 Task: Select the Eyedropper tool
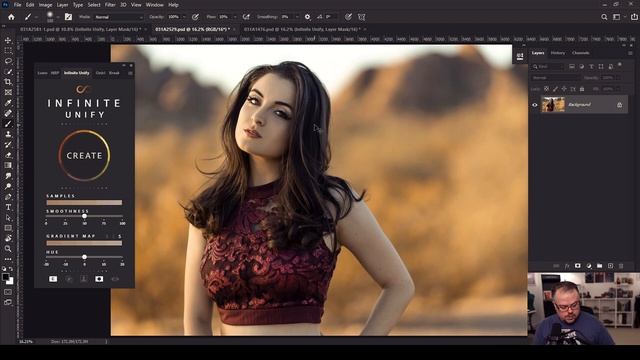click(x=8, y=103)
